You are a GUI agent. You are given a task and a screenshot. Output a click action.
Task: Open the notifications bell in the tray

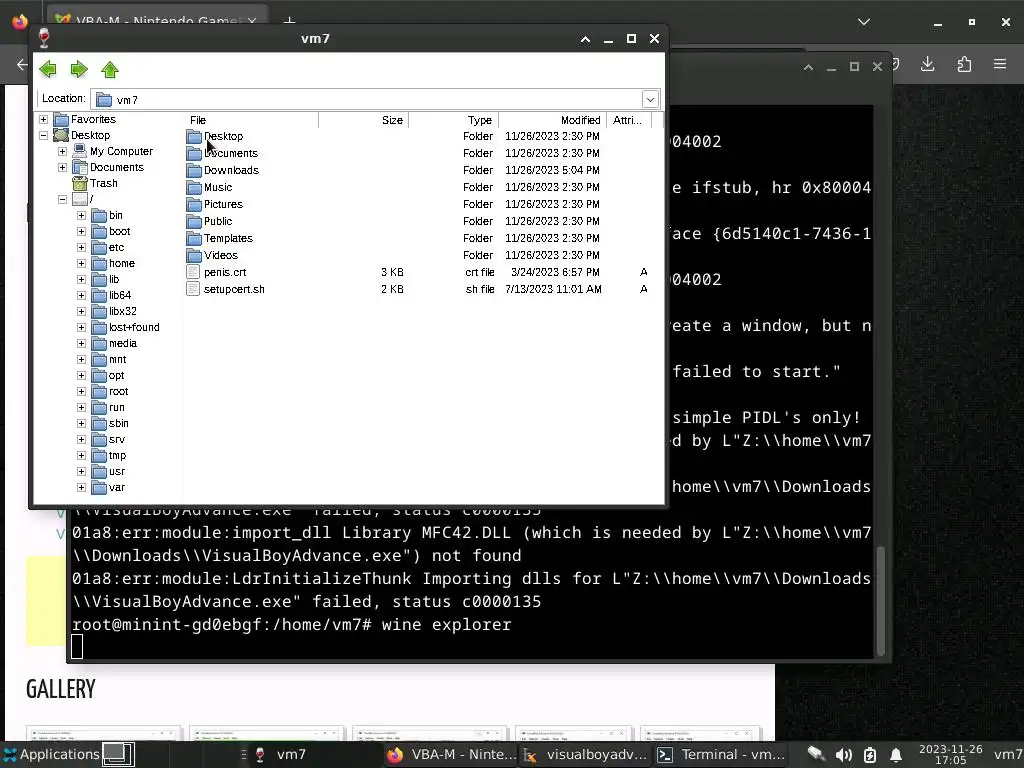click(x=896, y=755)
